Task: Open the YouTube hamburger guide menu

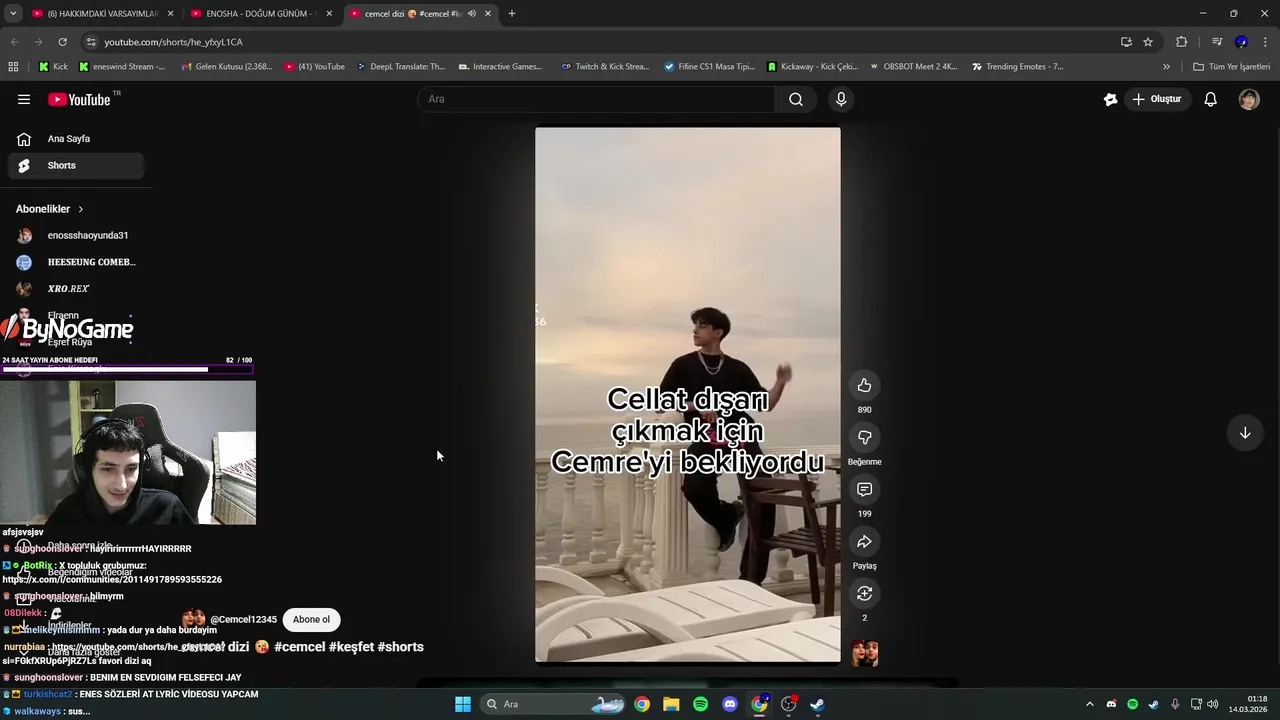Action: pyautogui.click(x=24, y=99)
